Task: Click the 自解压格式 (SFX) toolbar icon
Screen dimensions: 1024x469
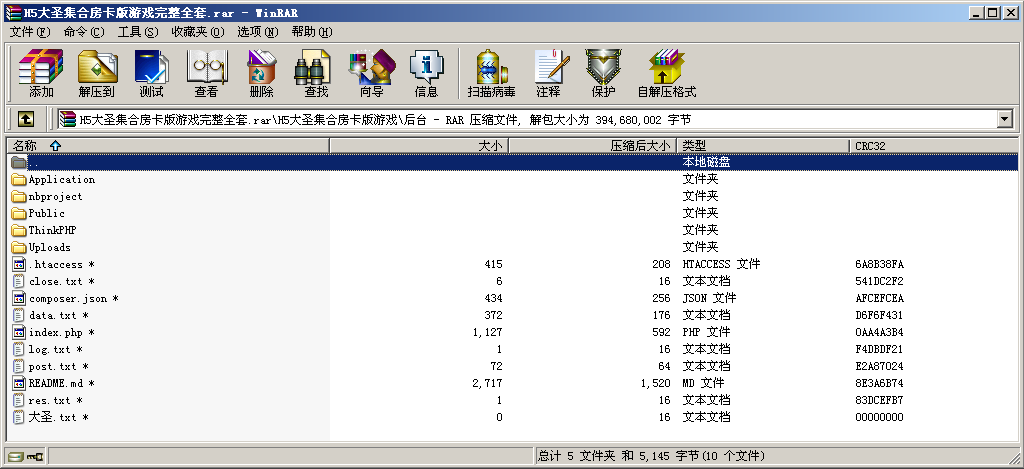Action: 666,73
